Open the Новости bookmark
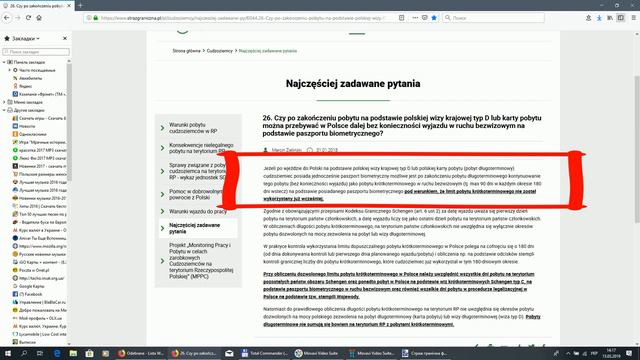The image size is (640, 360). click(24, 126)
